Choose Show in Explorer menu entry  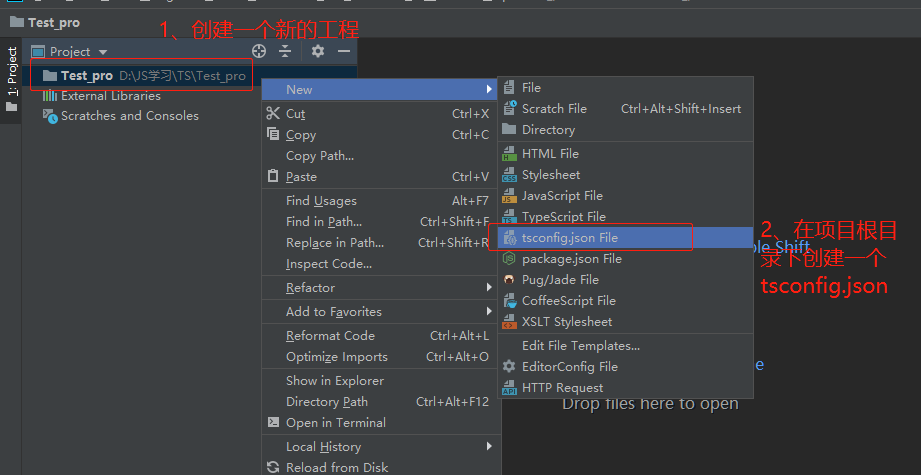[379, 380]
